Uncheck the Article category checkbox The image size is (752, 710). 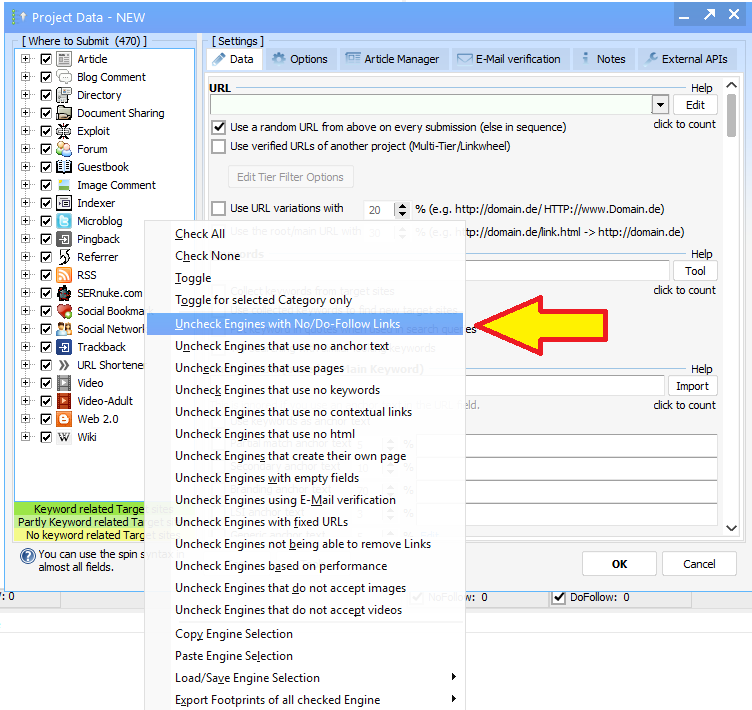46,59
